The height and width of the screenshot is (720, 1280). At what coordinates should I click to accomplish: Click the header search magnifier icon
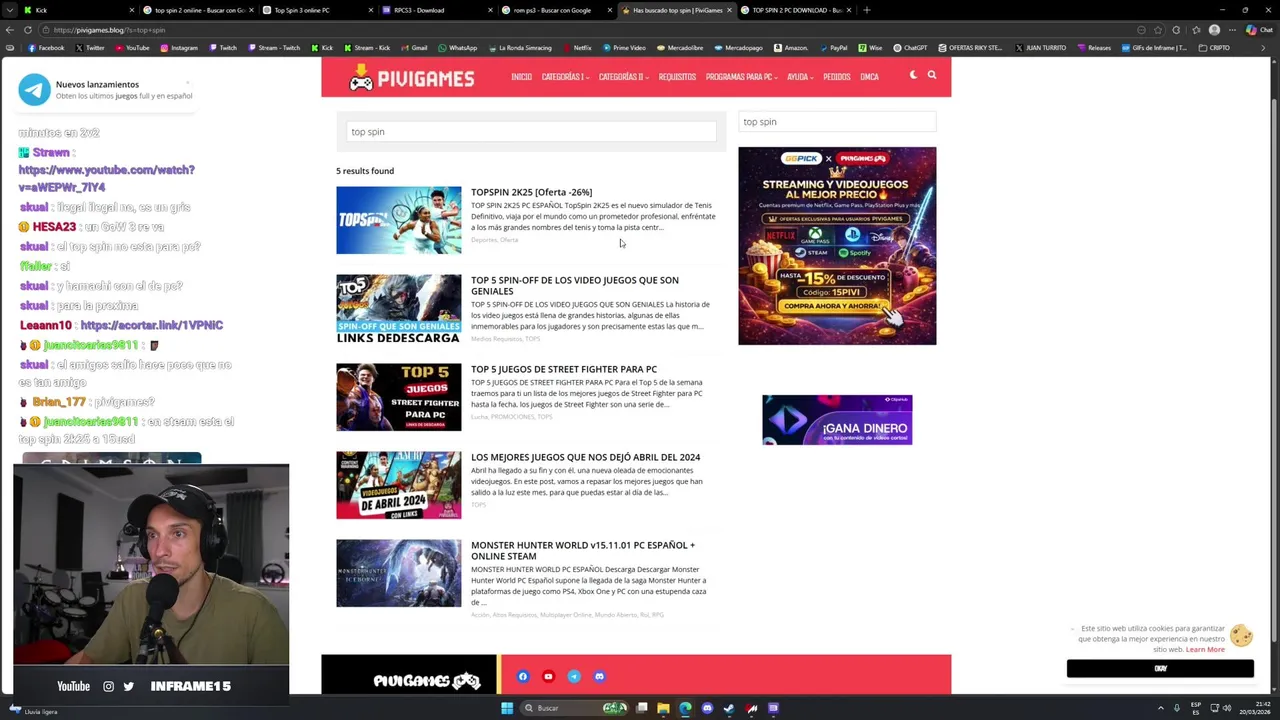point(932,75)
